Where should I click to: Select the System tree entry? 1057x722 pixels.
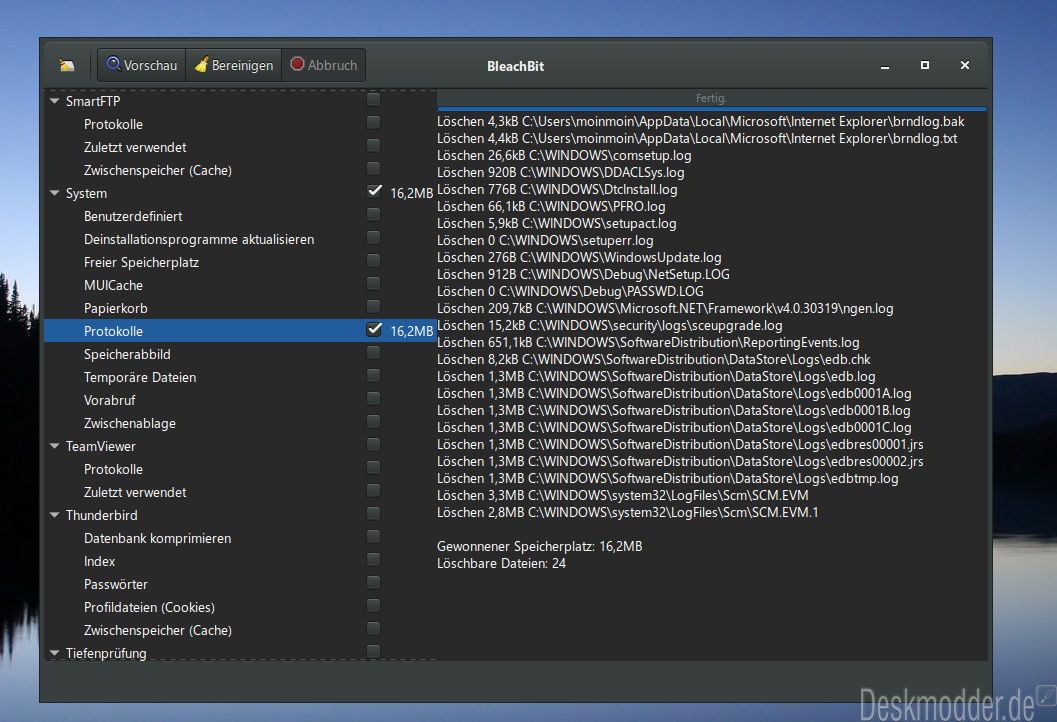pos(86,193)
